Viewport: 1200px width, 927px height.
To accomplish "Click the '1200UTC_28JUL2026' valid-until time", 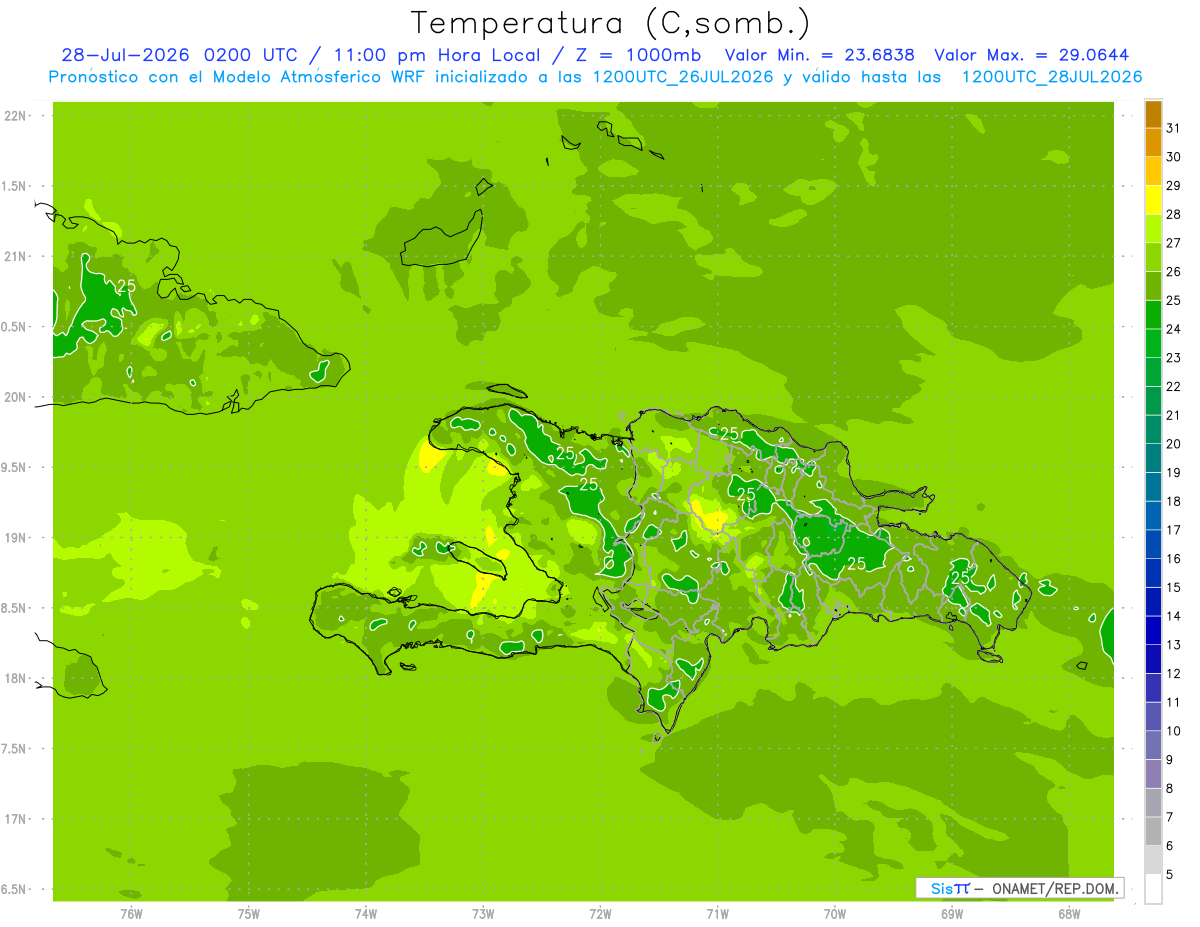I will pyautogui.click(x=1052, y=77).
